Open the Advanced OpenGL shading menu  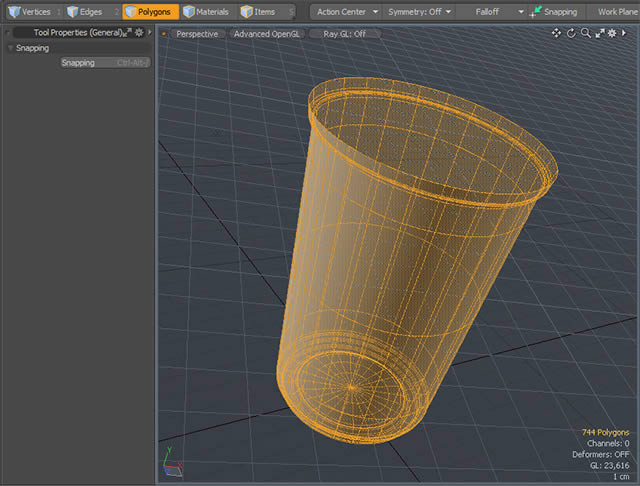coord(267,34)
